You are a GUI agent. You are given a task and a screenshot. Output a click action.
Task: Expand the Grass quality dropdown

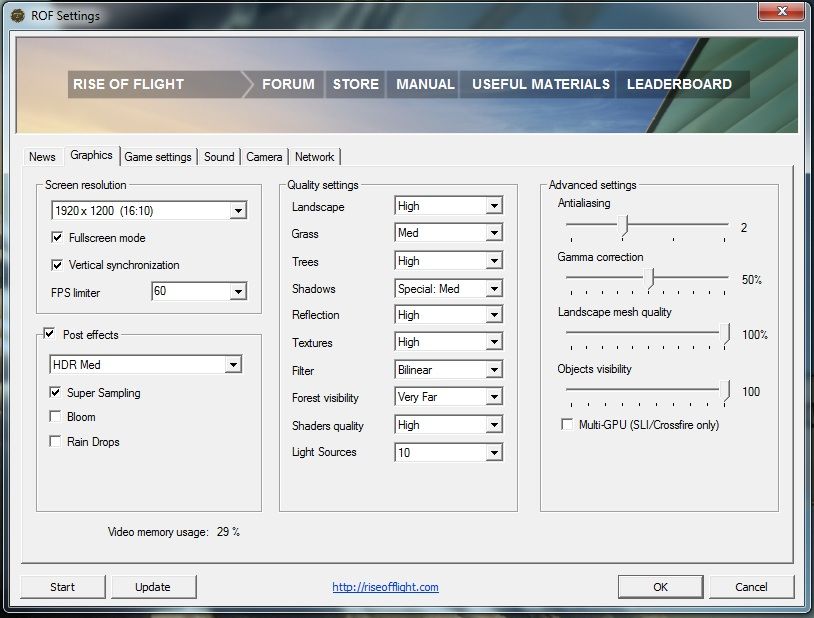[449, 233]
